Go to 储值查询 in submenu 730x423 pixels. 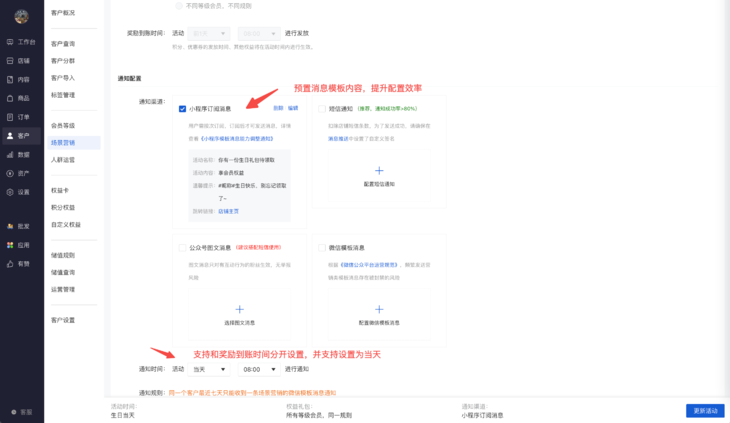point(63,272)
